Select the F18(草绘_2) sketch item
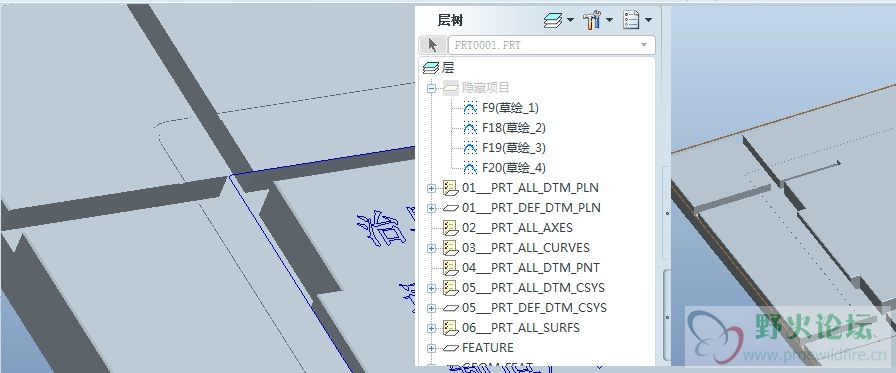The image size is (896, 373). pos(506,128)
